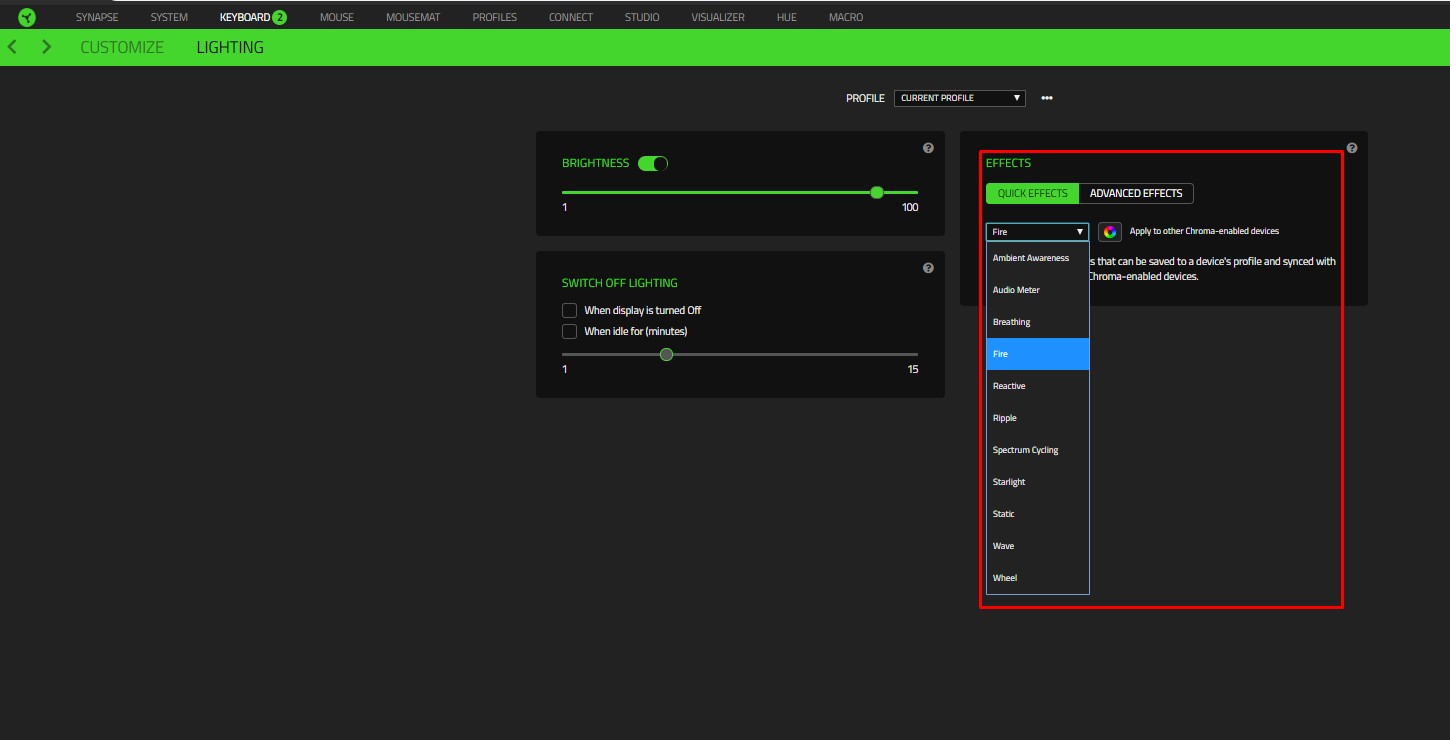1450x740 pixels.
Task: Switch to Advanced Effects
Action: pos(1136,193)
